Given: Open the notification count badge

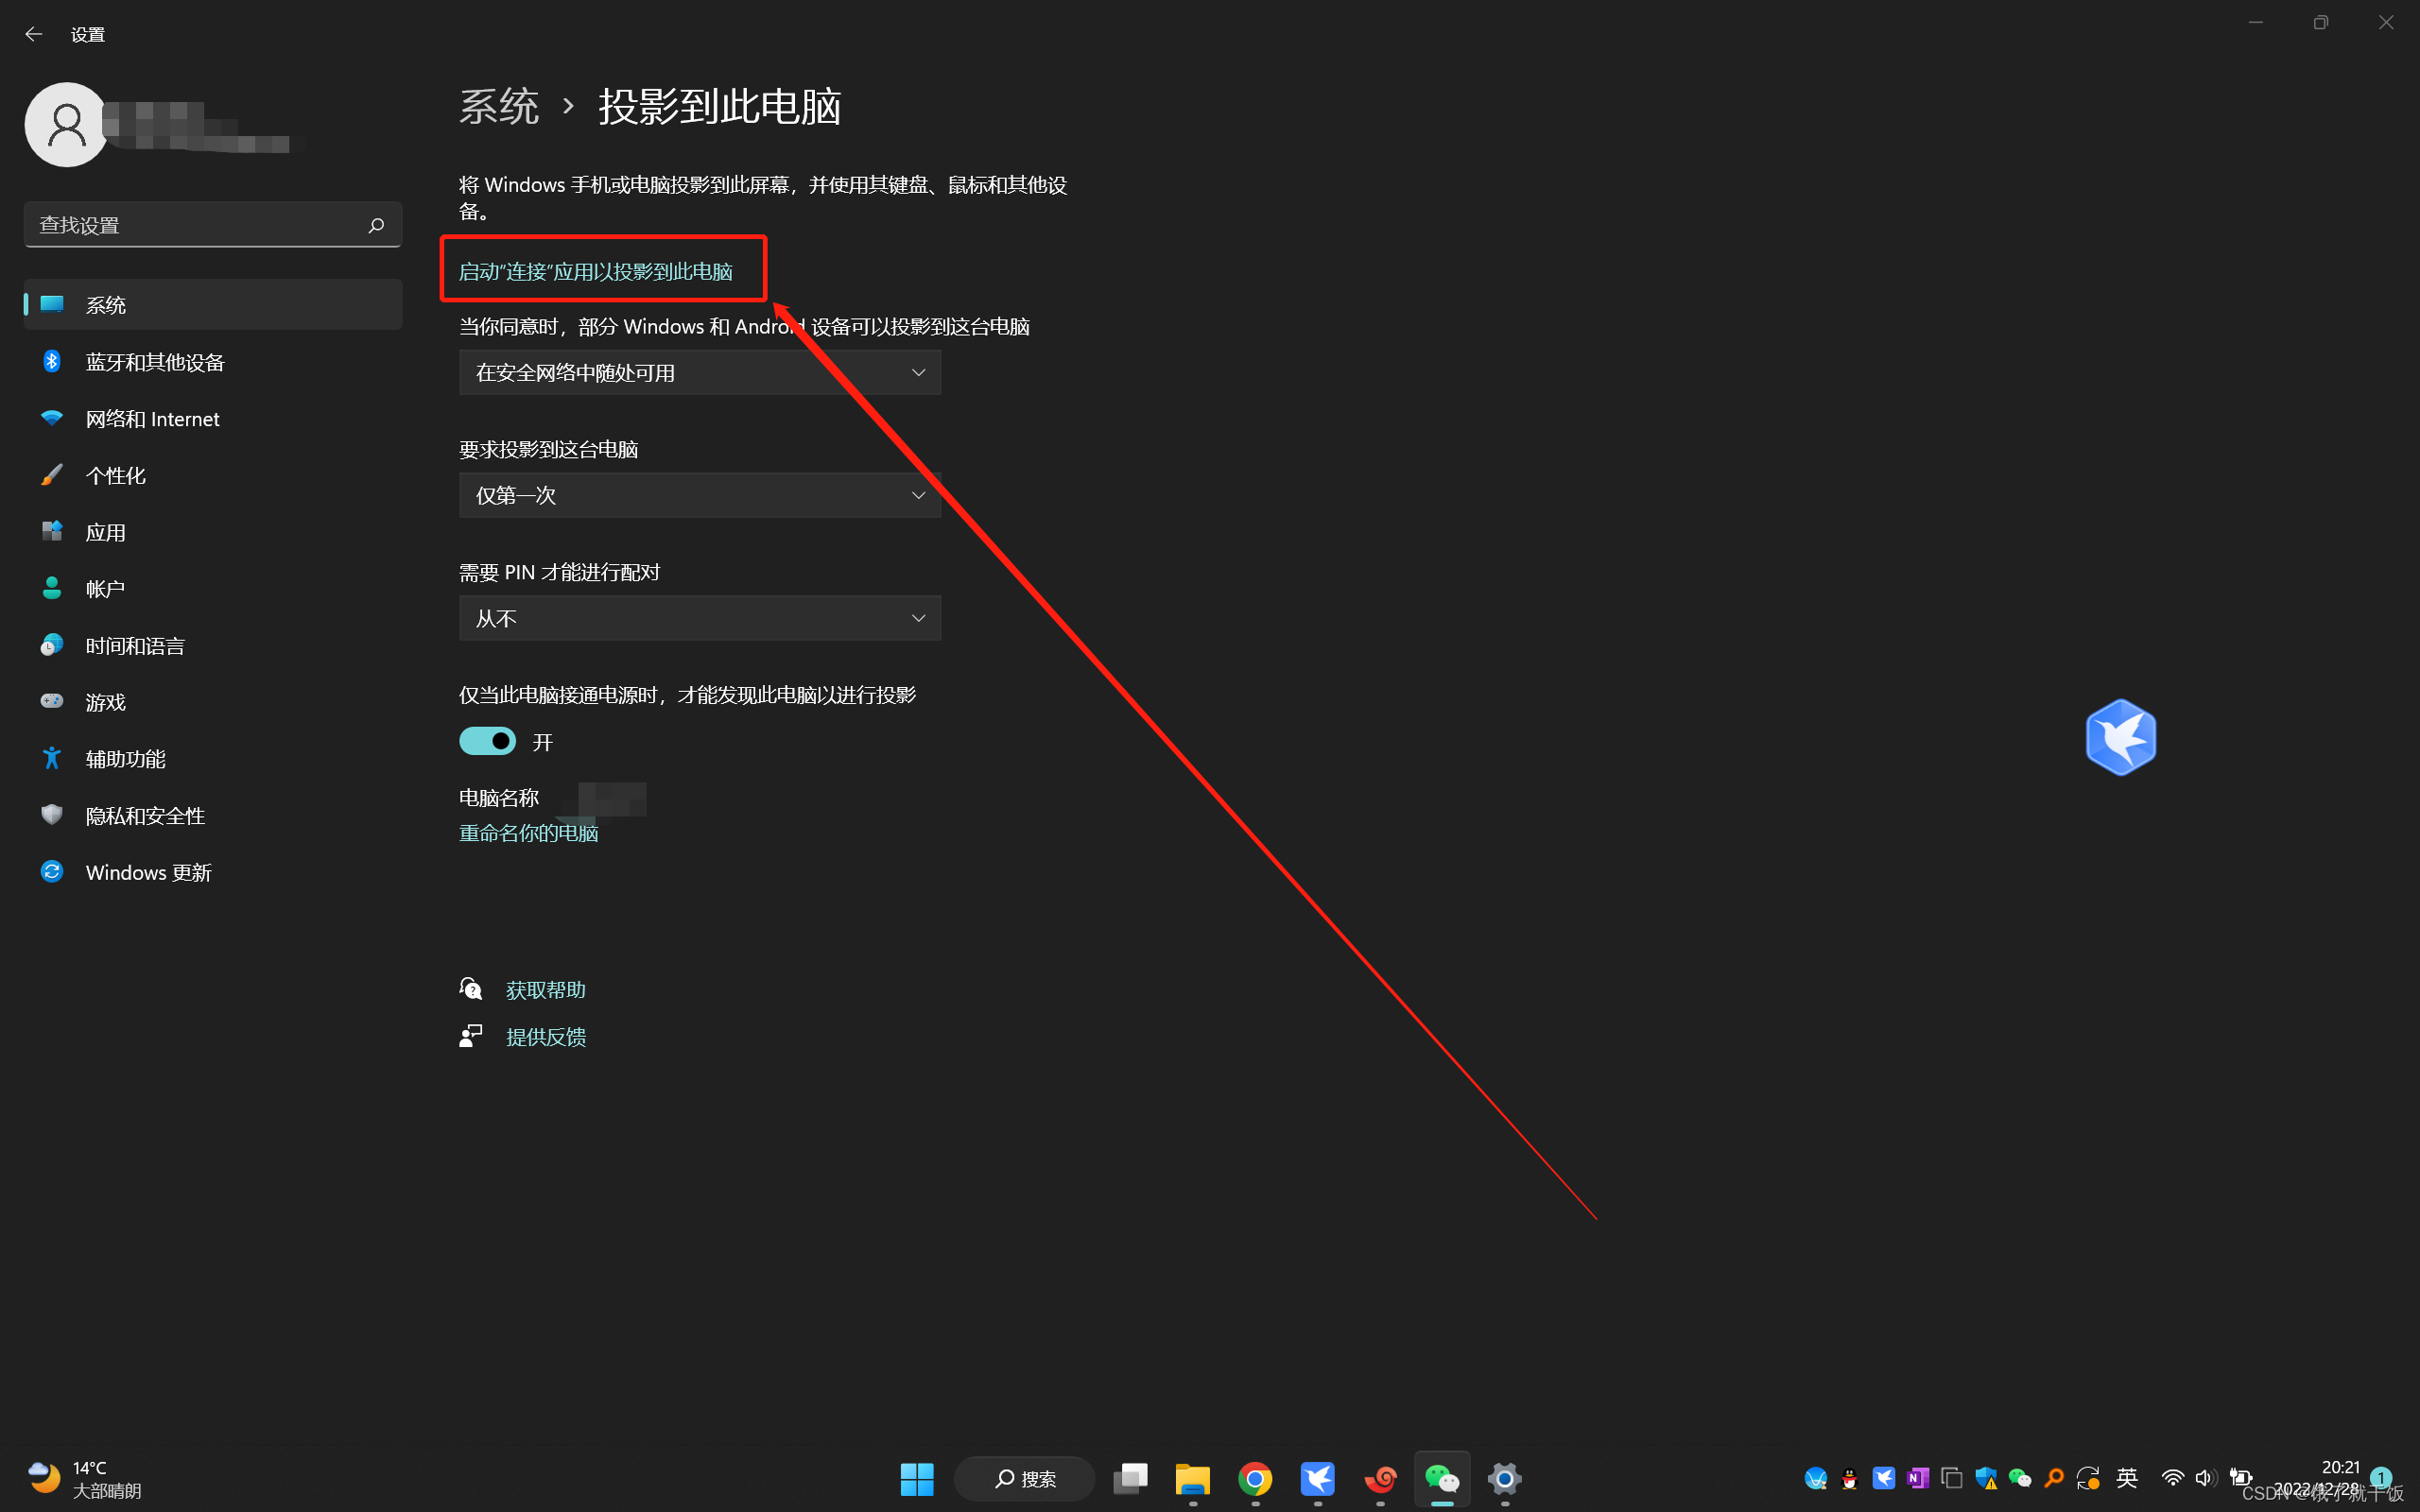Looking at the screenshot, I should tap(2381, 1478).
